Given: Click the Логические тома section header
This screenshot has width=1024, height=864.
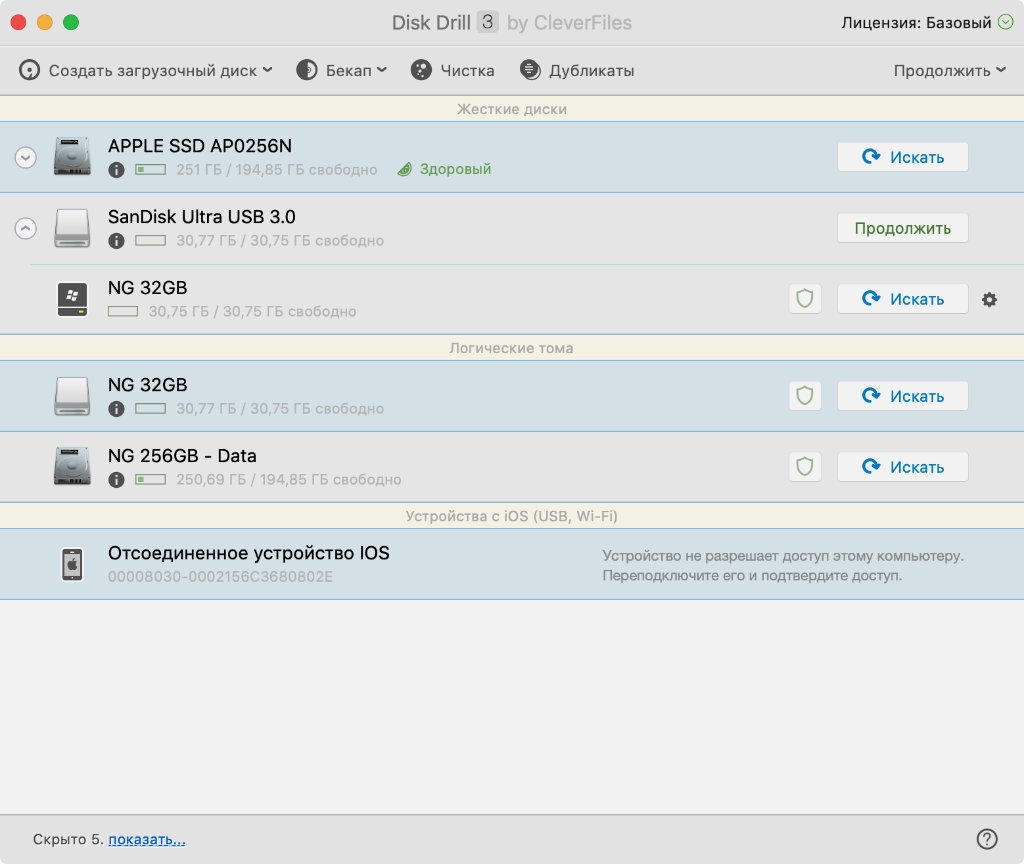Looking at the screenshot, I should (x=512, y=348).
